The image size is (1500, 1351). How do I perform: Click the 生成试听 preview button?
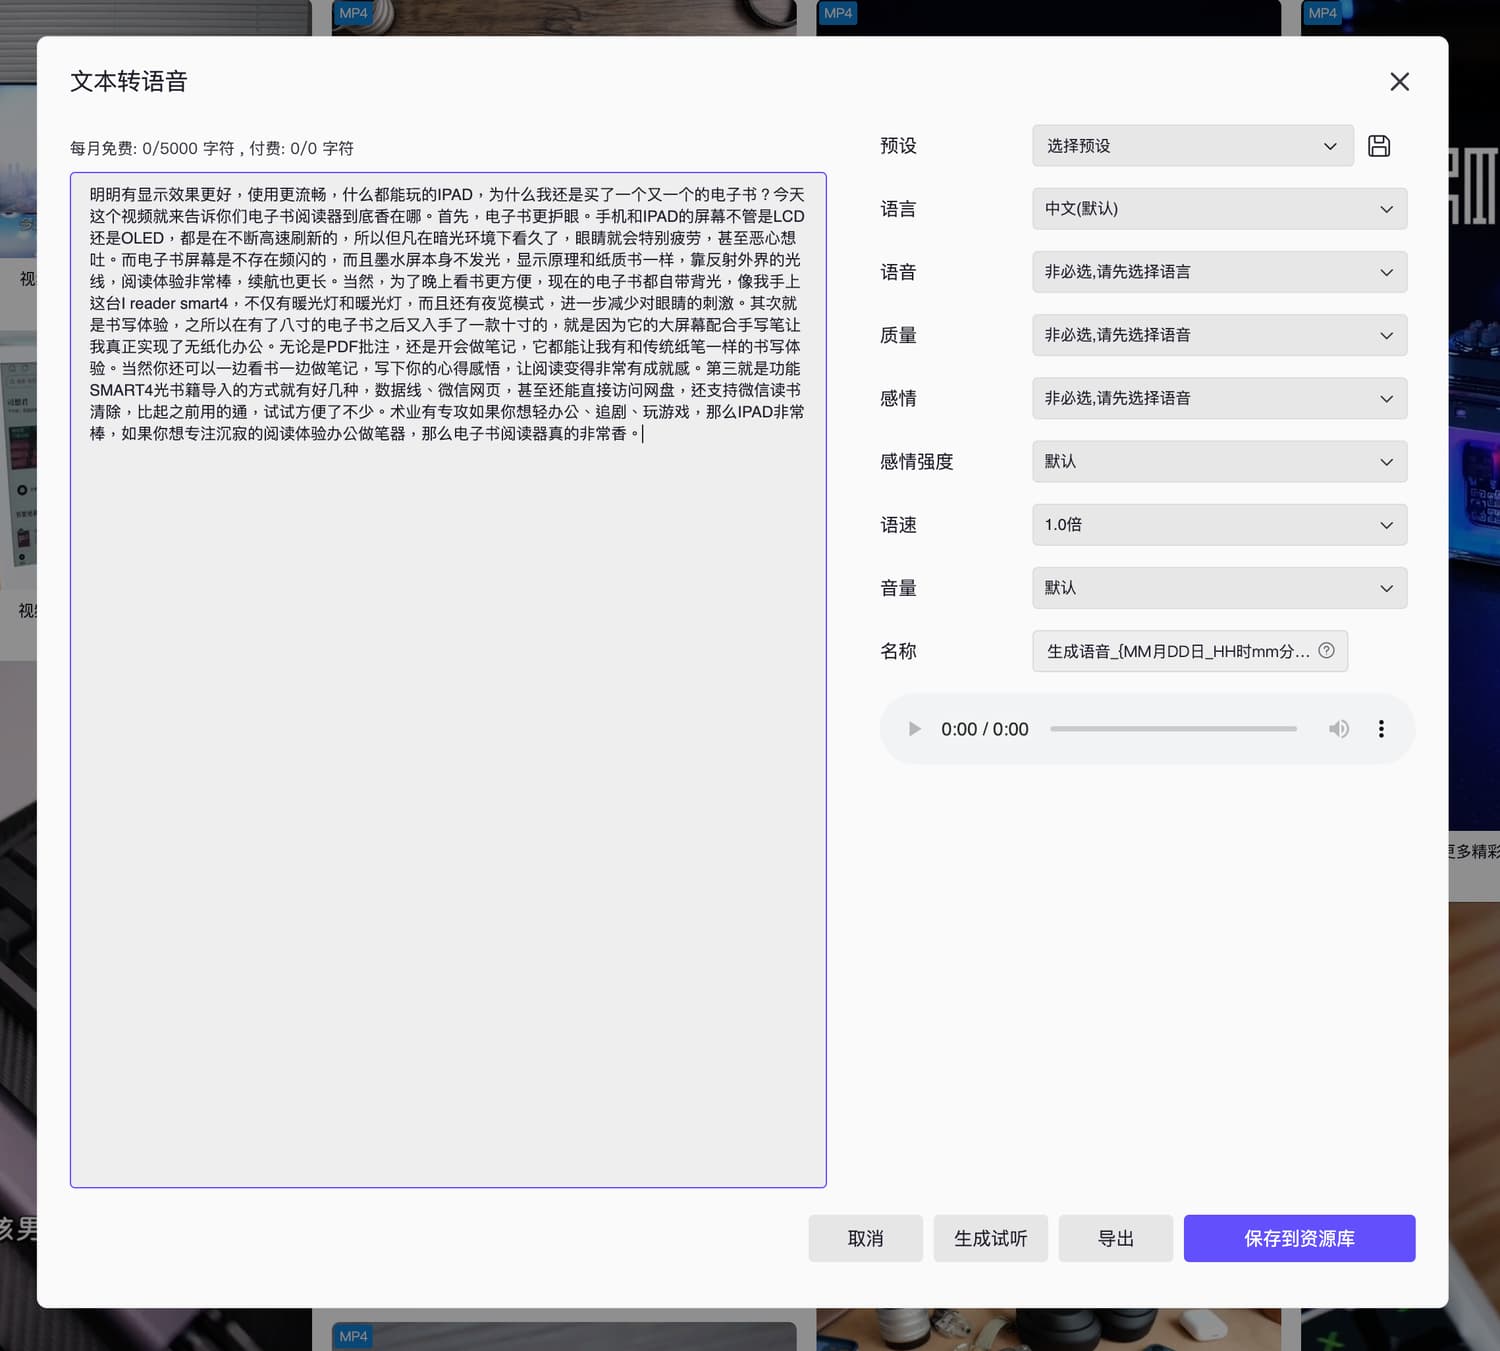(x=990, y=1238)
